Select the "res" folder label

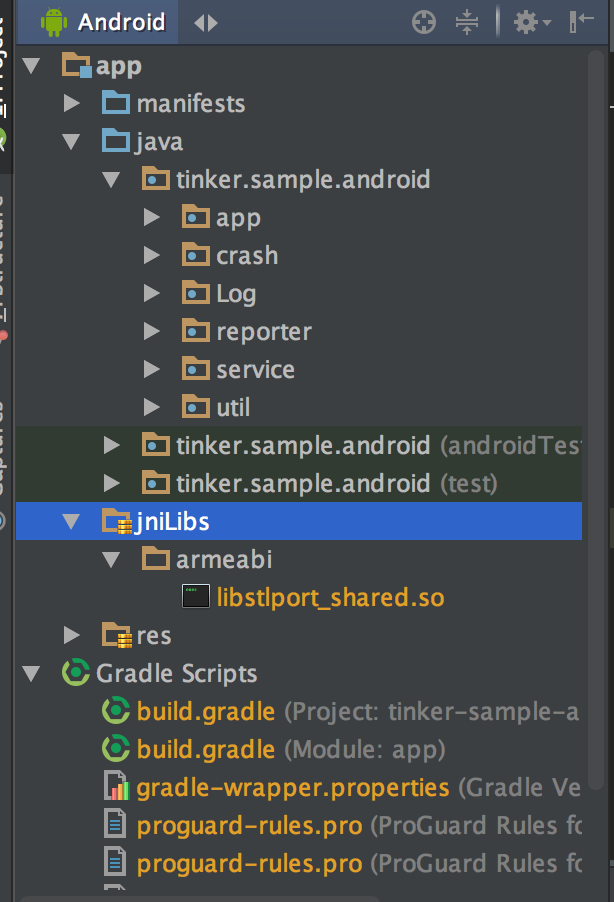point(154,636)
